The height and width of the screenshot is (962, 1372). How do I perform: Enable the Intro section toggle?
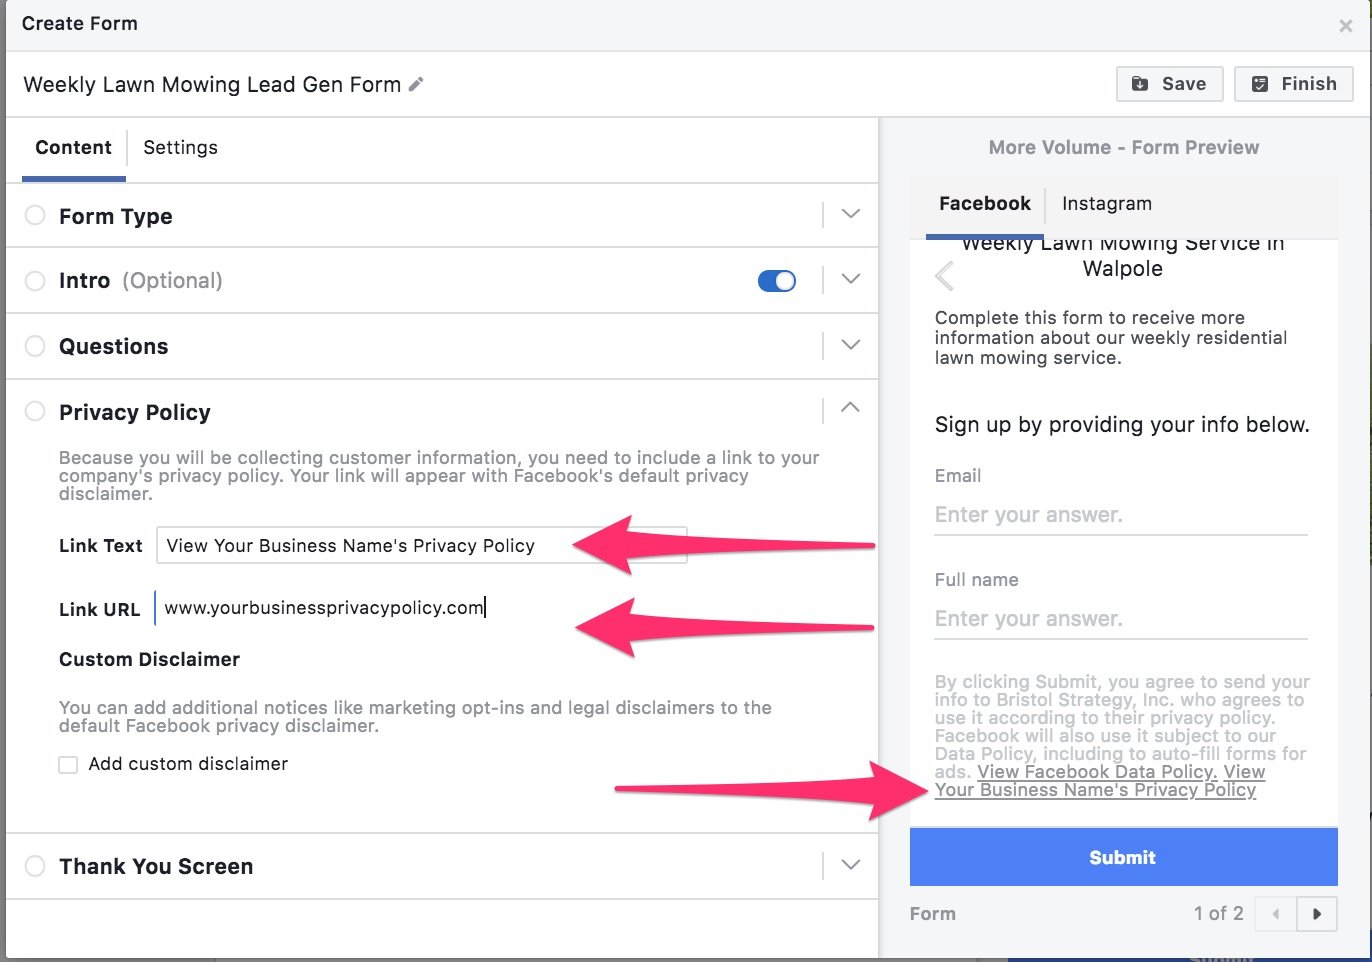777,281
